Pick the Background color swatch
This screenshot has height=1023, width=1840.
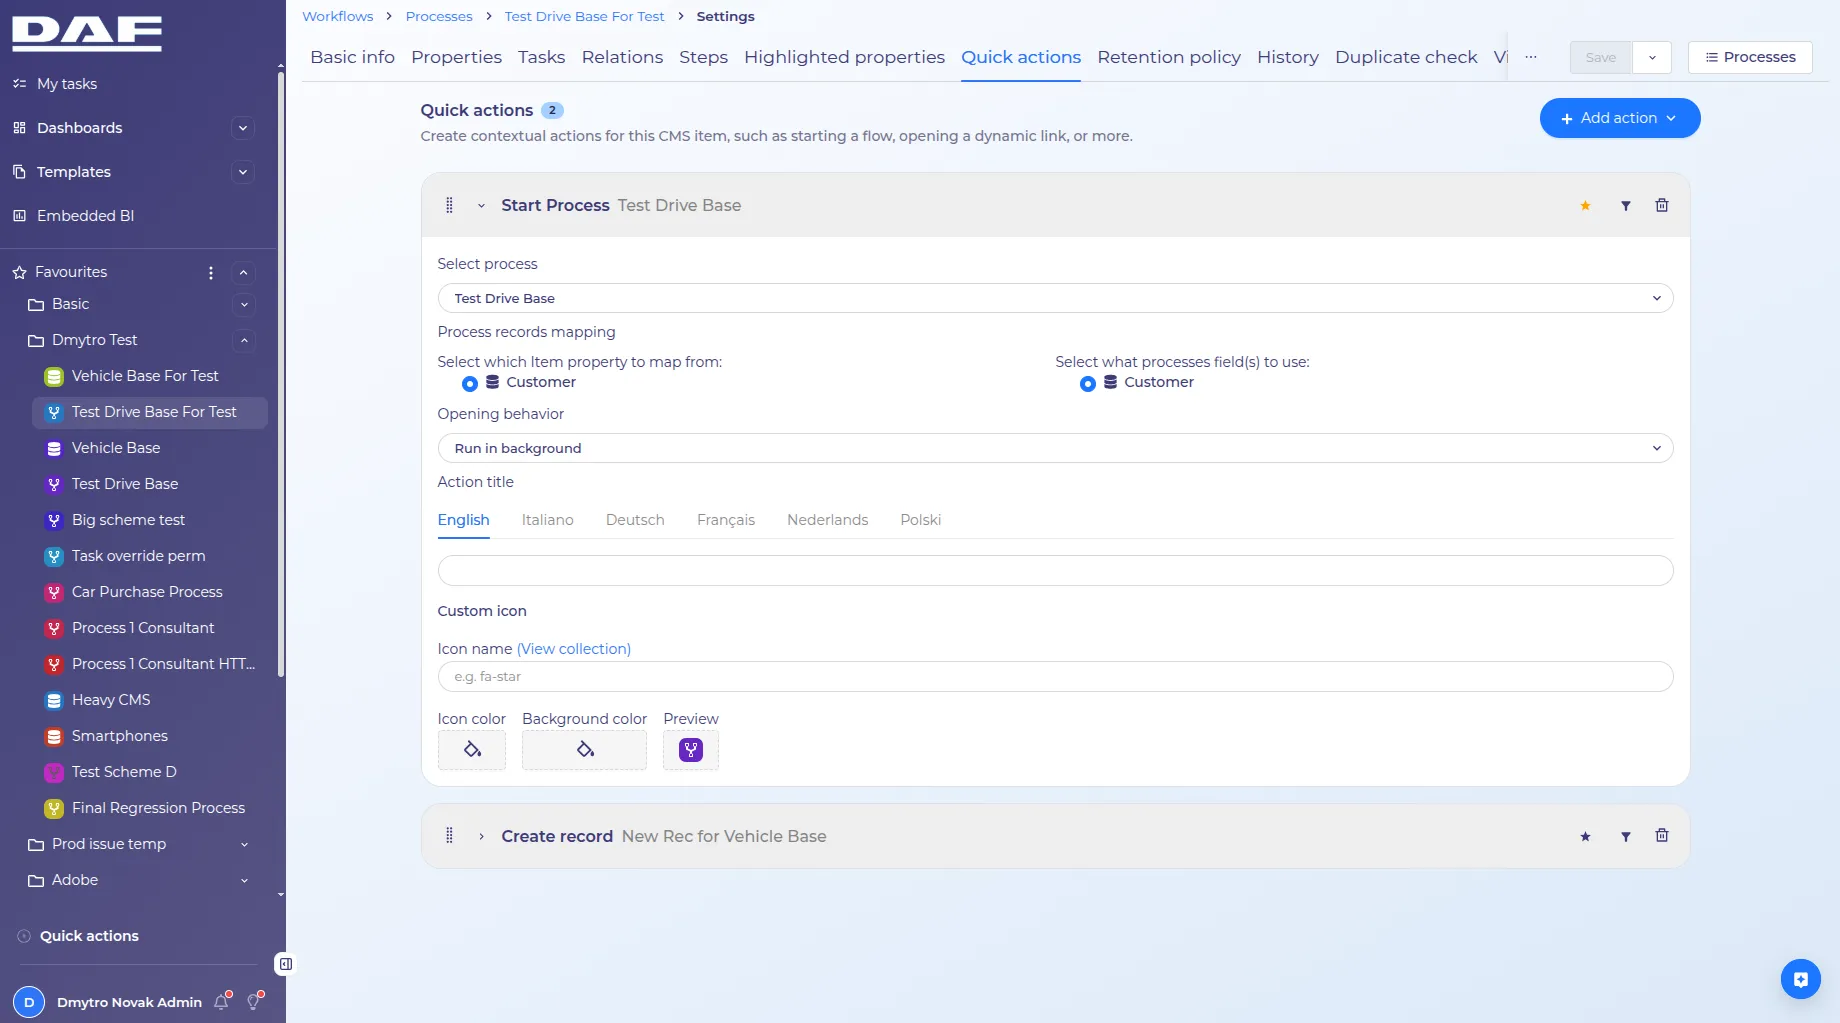tap(584, 750)
